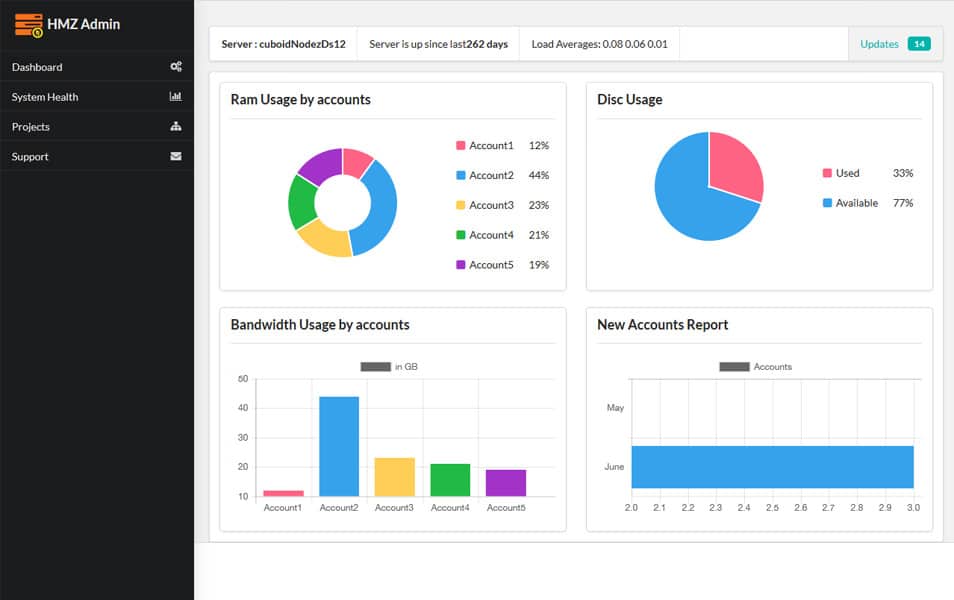The width and height of the screenshot is (954, 600).
Task: Click the Projects sitemap icon
Action: tap(177, 127)
